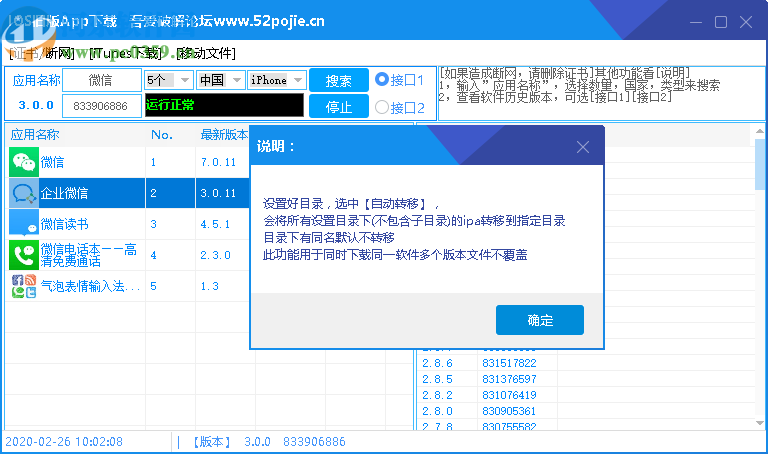Screen dimensions: 768x454
Task: Click the version list scrollbar thumb
Action: [x=760, y=164]
